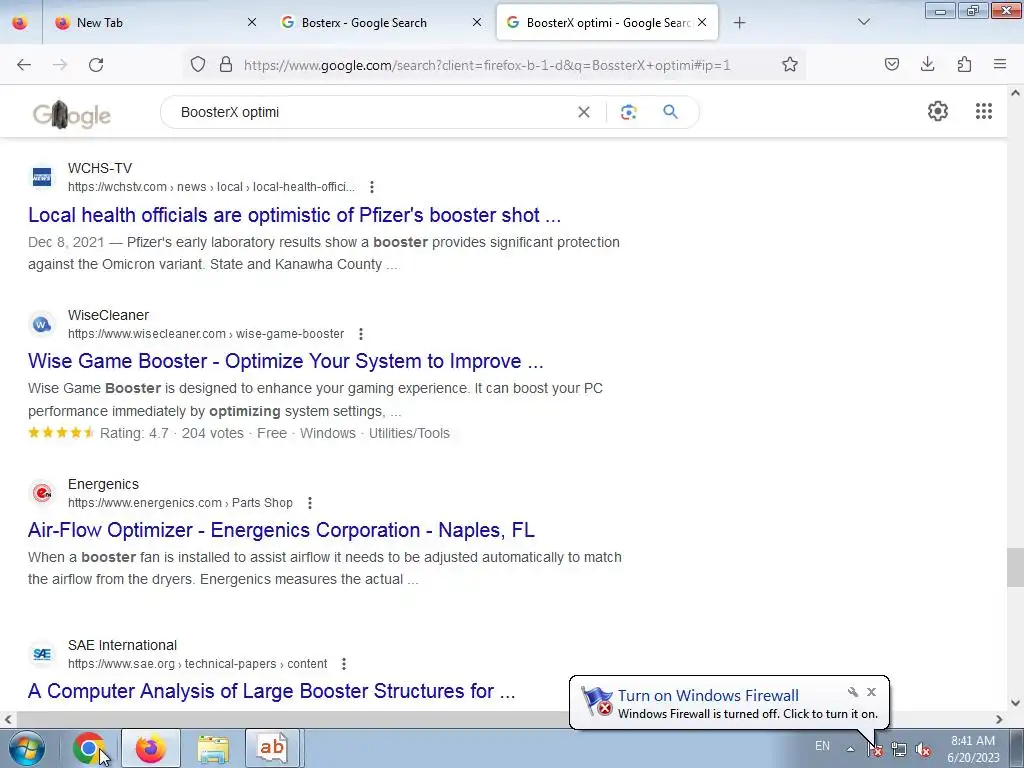1024x768 pixels.
Task: Search by image with Google Lens
Action: click(x=628, y=112)
